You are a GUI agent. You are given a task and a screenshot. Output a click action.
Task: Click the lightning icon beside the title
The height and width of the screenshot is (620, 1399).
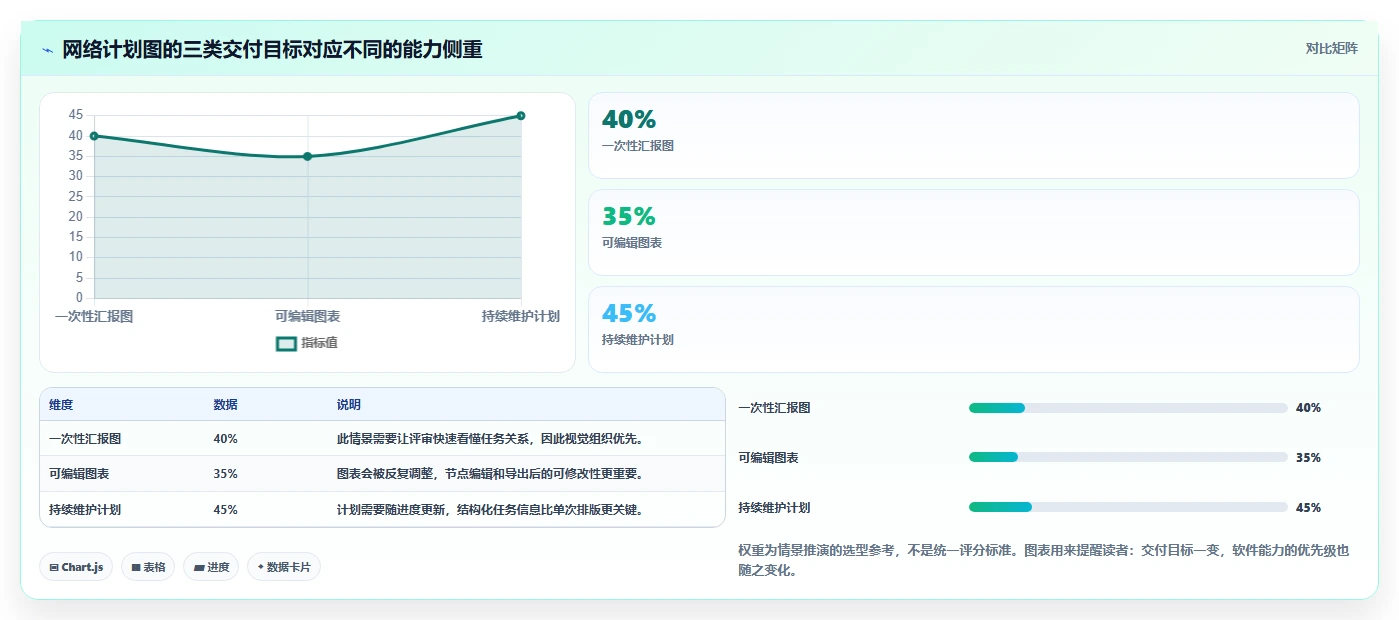[48, 50]
